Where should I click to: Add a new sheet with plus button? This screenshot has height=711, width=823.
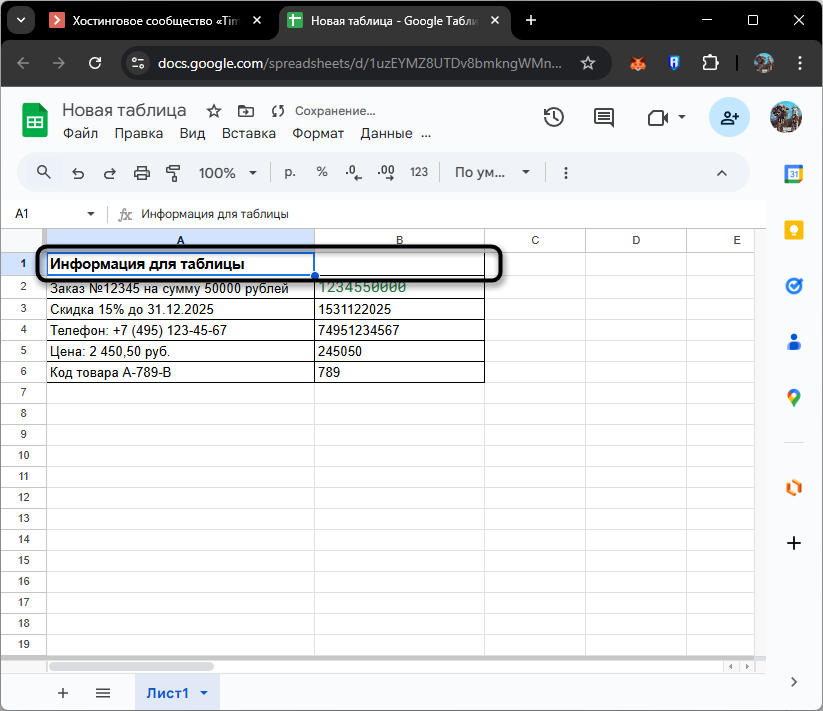pyautogui.click(x=63, y=692)
